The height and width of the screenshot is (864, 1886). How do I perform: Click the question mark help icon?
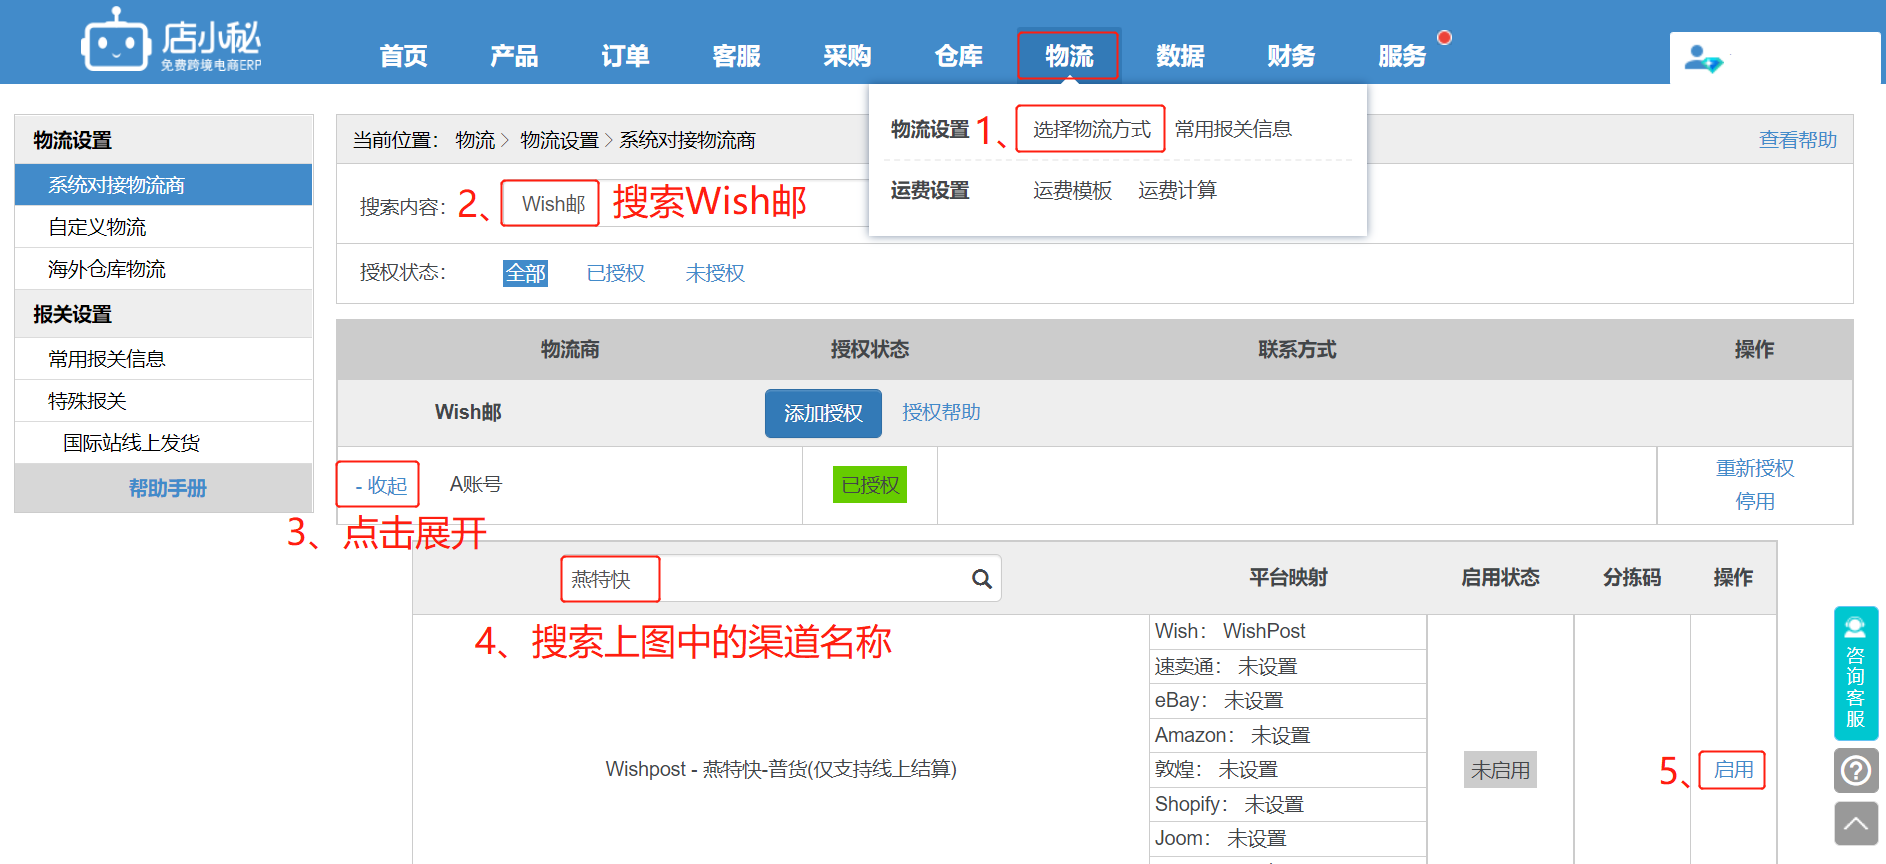[1856, 771]
